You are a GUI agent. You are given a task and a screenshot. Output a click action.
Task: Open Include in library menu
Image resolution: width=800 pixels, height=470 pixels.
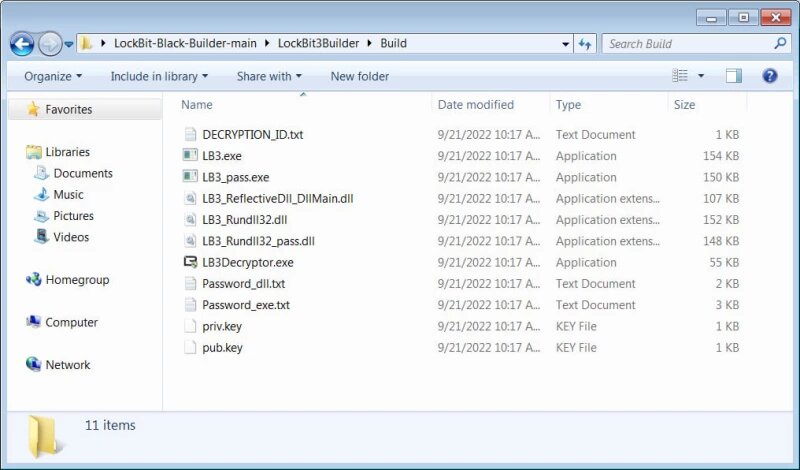pyautogui.click(x=159, y=76)
